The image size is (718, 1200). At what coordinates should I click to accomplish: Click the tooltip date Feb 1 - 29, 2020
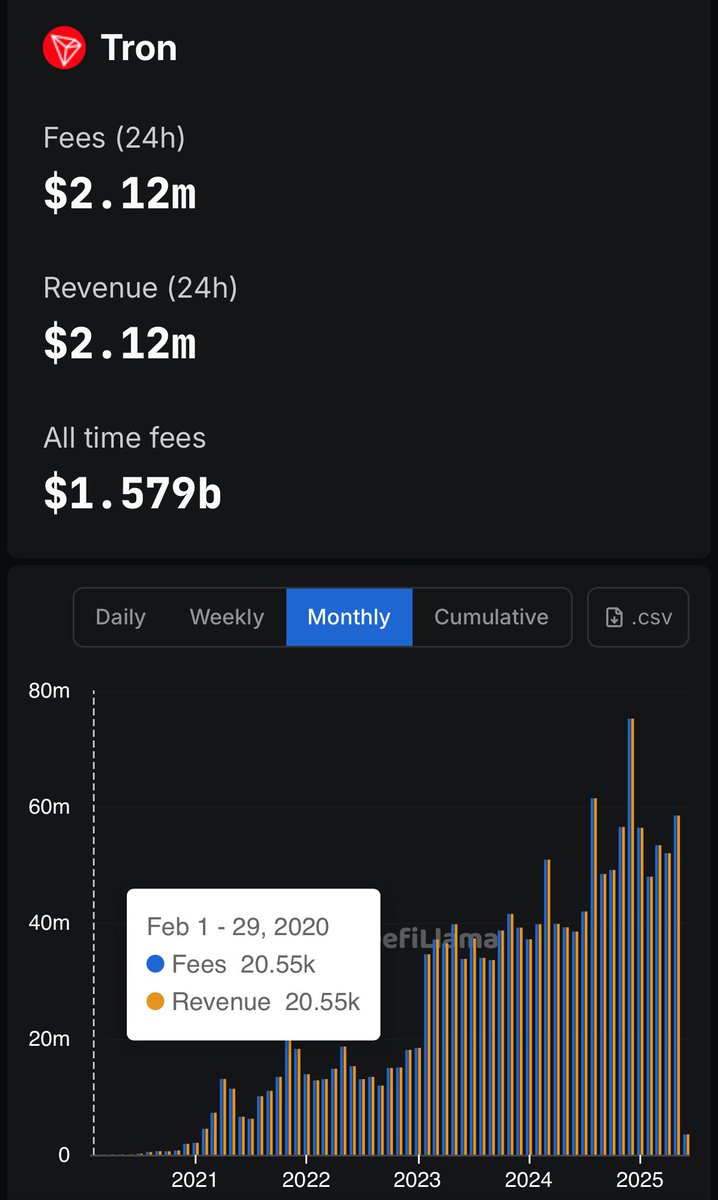pos(238,926)
